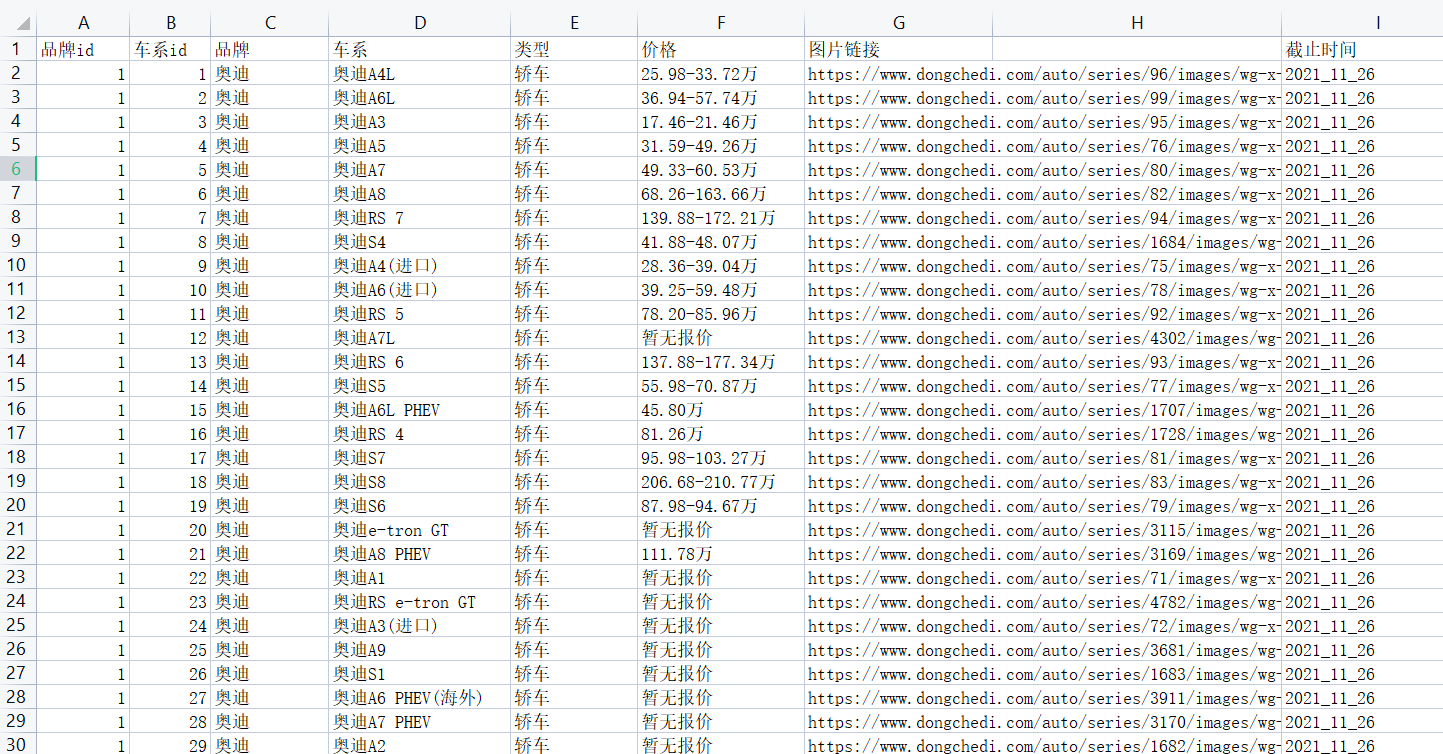Click the 车系id header cell
This screenshot has width=1443, height=754.
(170, 49)
